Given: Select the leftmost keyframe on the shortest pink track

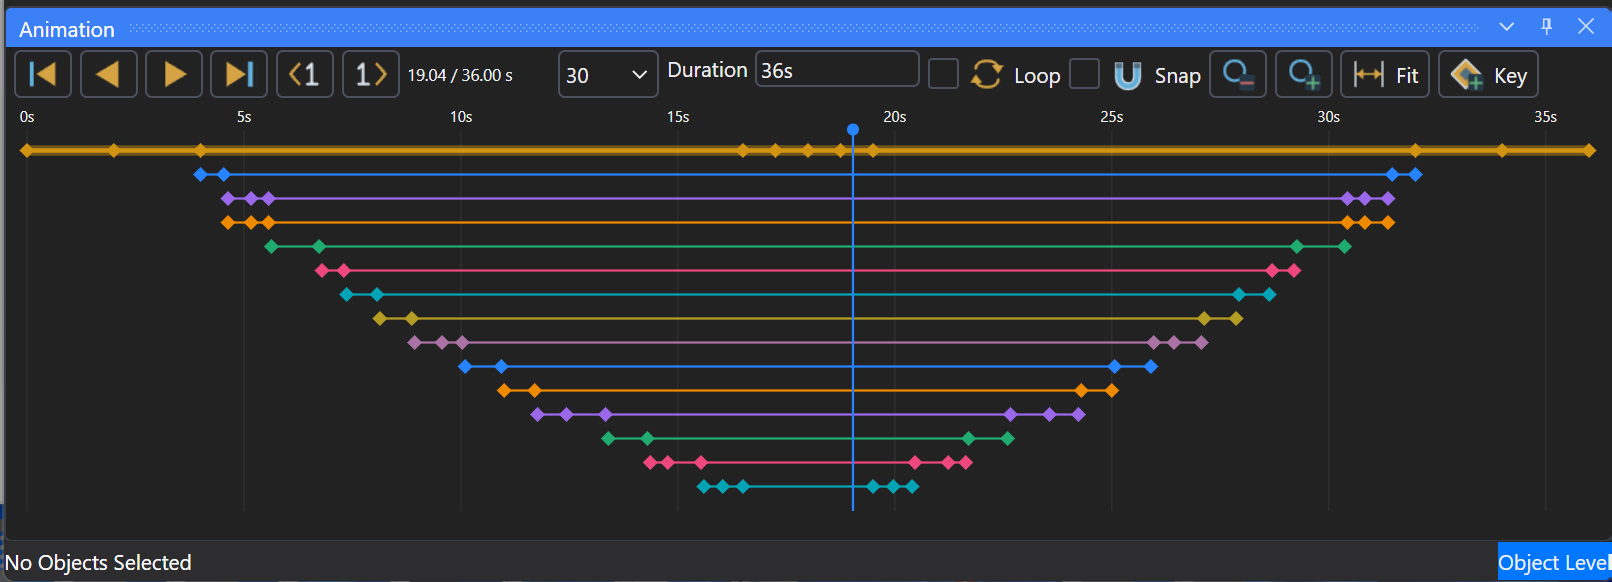Looking at the screenshot, I should tap(650, 463).
